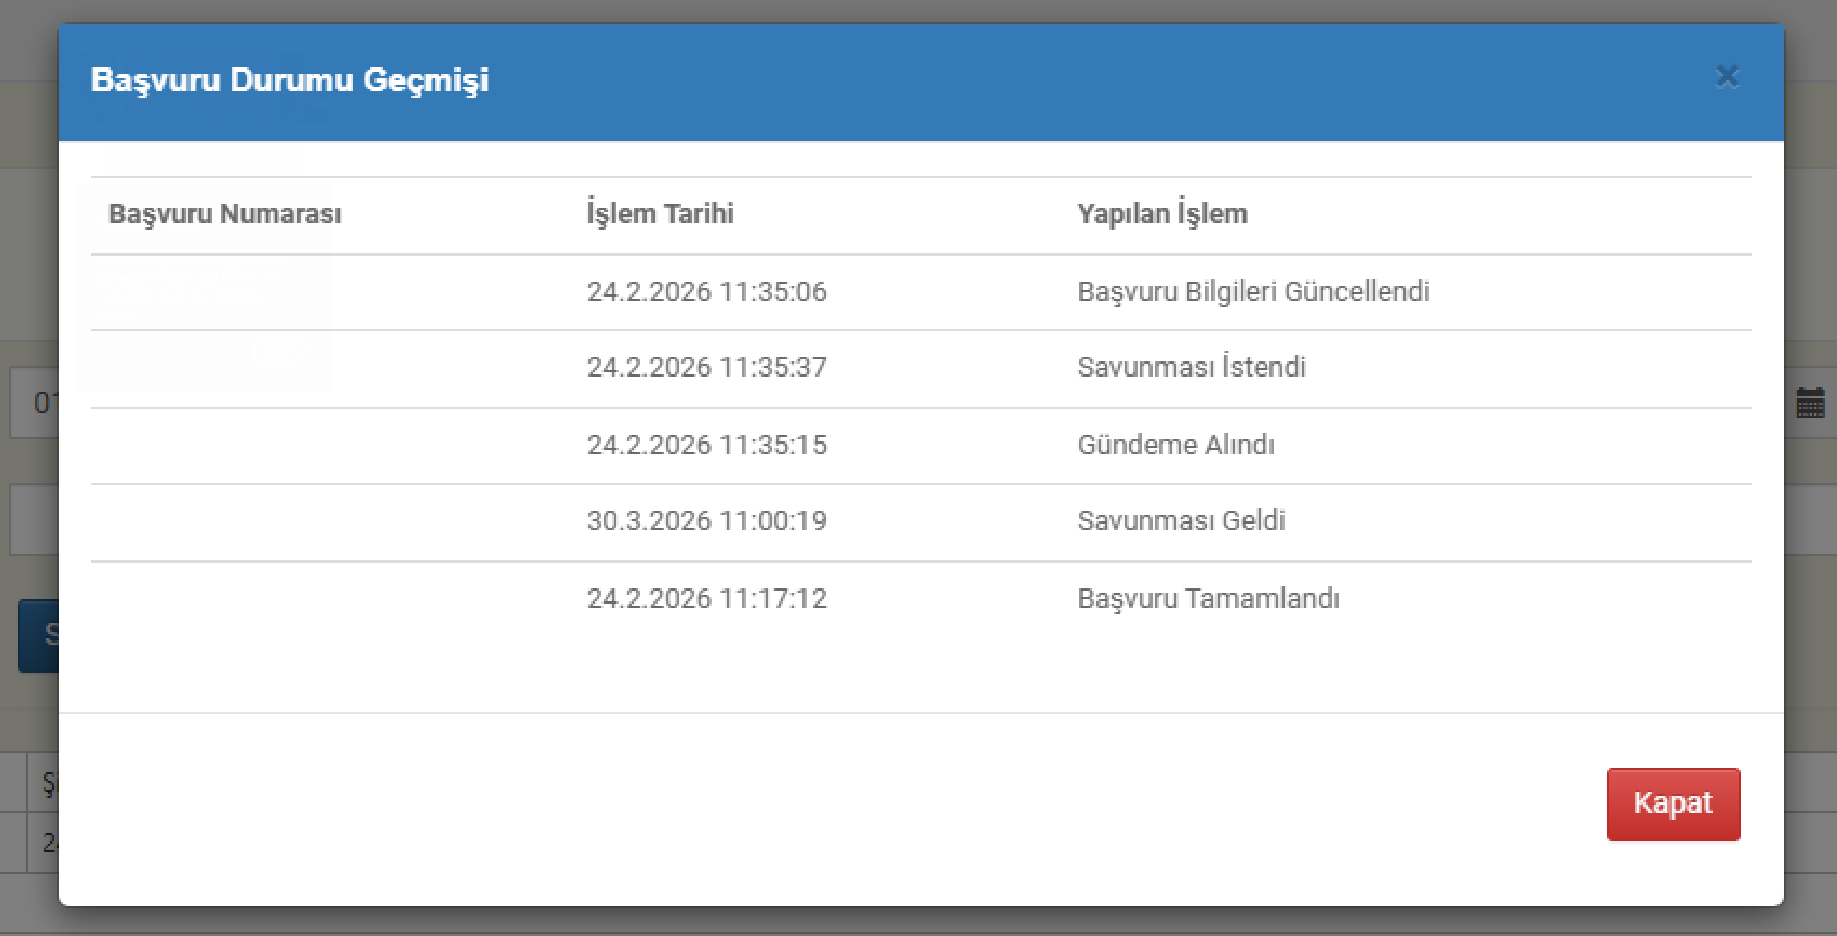Select the Yapılan İşlem column header

pyautogui.click(x=1162, y=213)
